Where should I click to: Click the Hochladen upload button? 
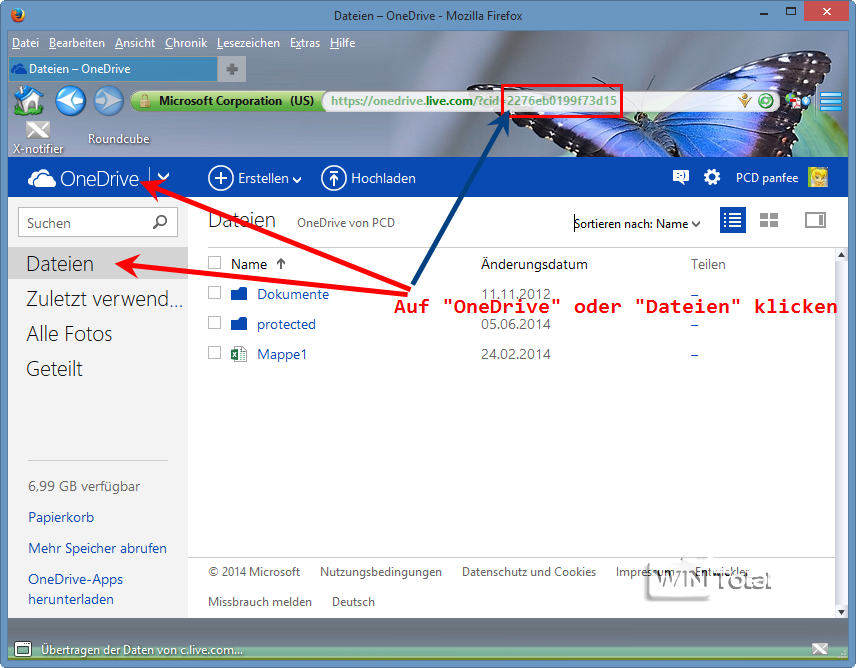(x=368, y=178)
